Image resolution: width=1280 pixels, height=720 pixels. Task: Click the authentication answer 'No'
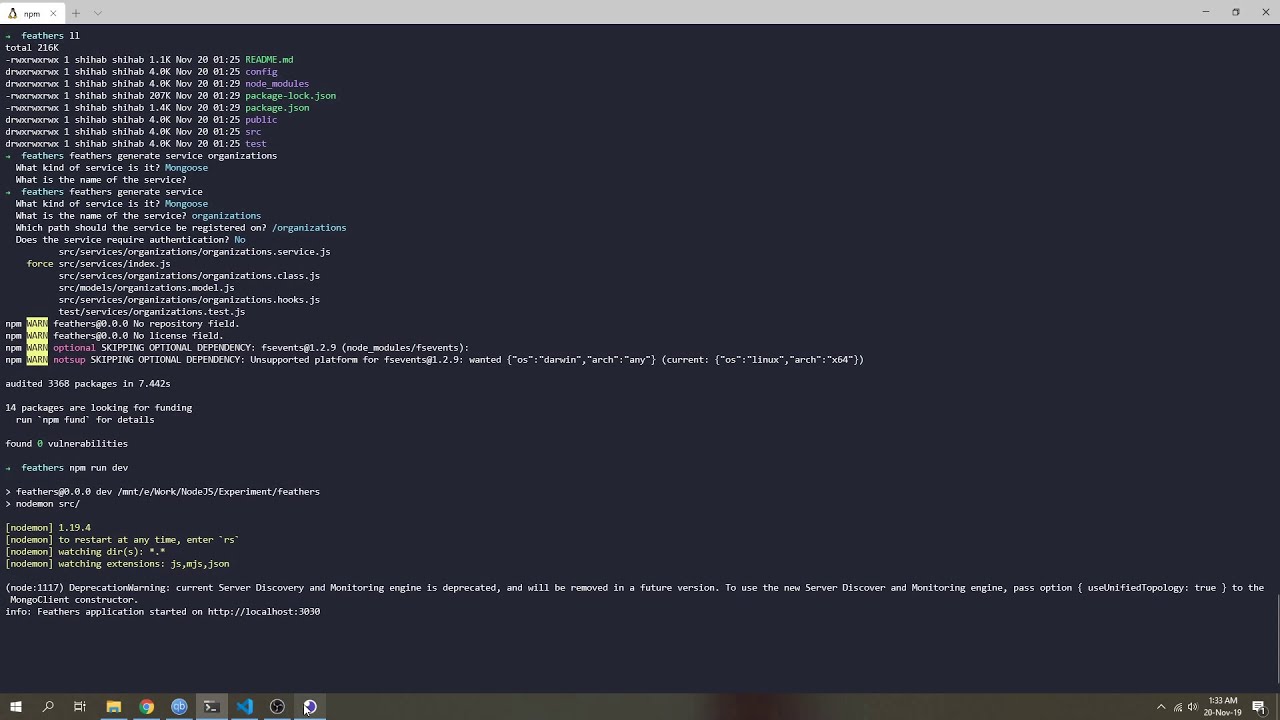pyautogui.click(x=240, y=240)
